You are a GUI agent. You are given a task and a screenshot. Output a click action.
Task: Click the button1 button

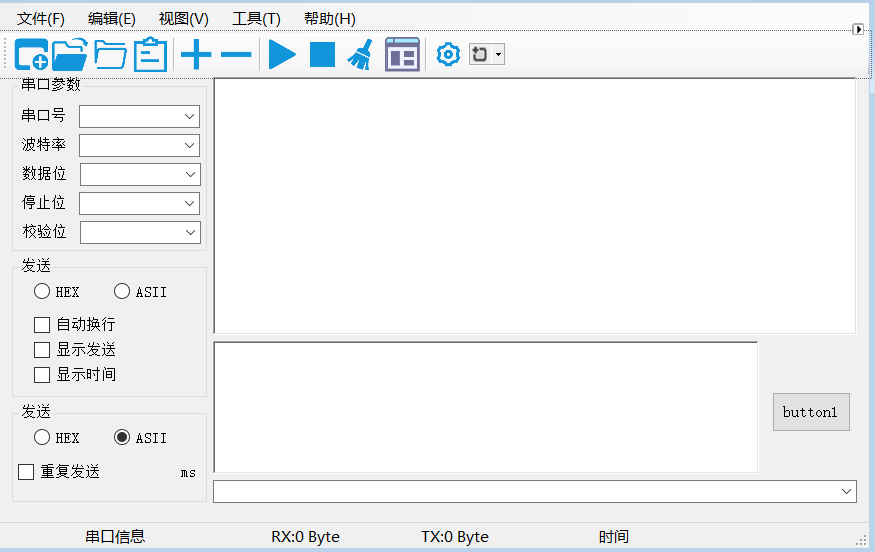[x=811, y=412]
